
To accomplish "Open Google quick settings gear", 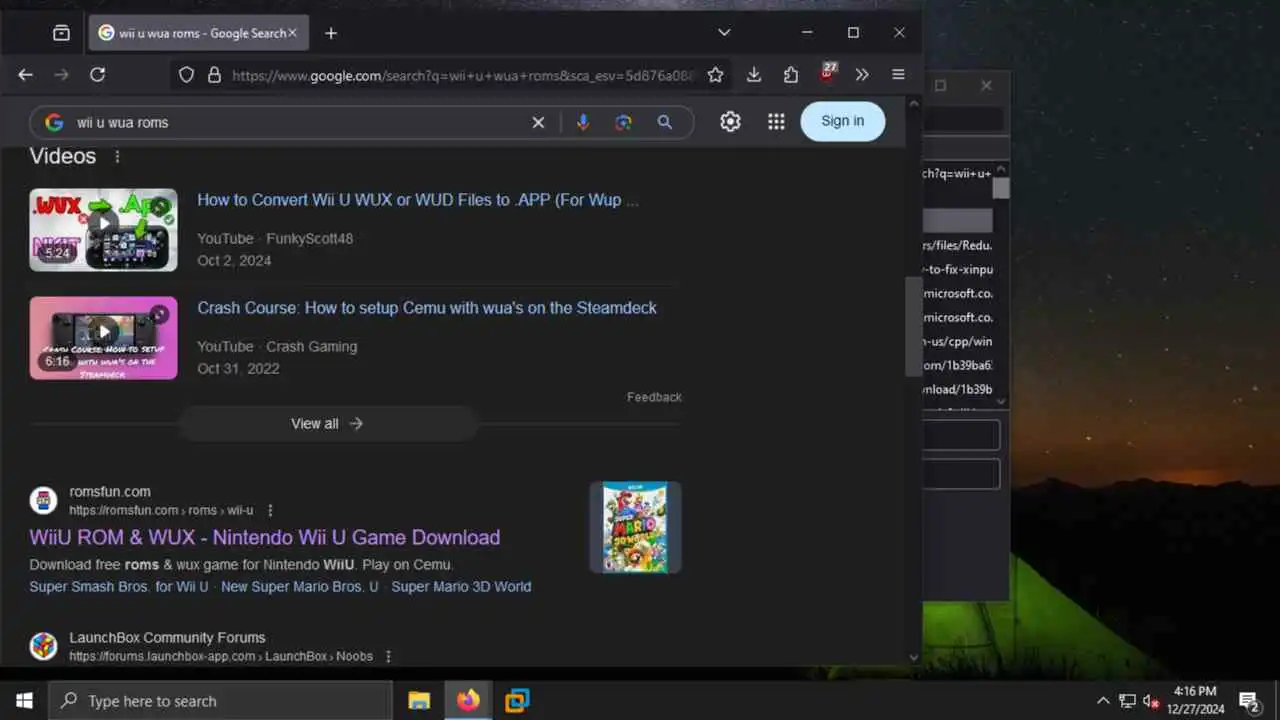I will pyautogui.click(x=731, y=121).
